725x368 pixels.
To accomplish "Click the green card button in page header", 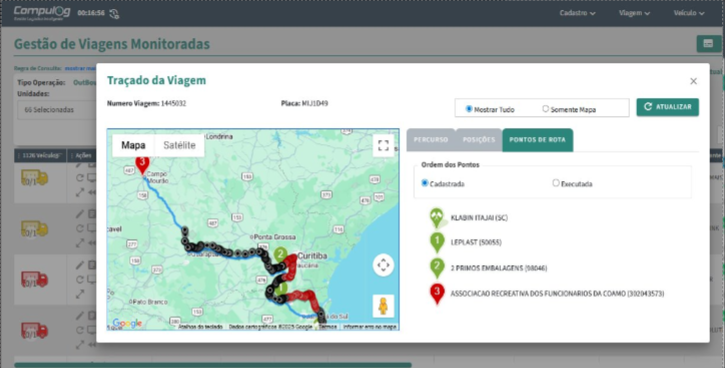I will pyautogui.click(x=708, y=43).
